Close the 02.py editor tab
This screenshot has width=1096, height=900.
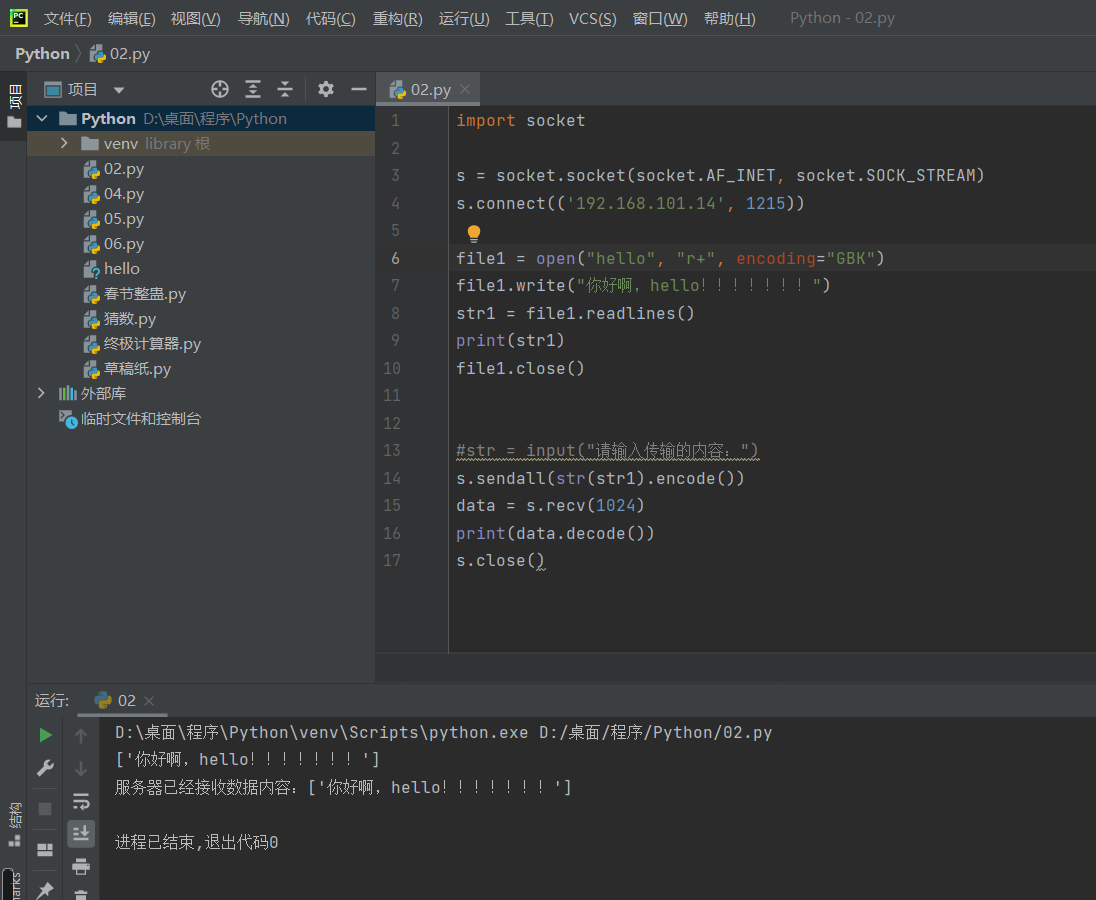[x=465, y=89]
